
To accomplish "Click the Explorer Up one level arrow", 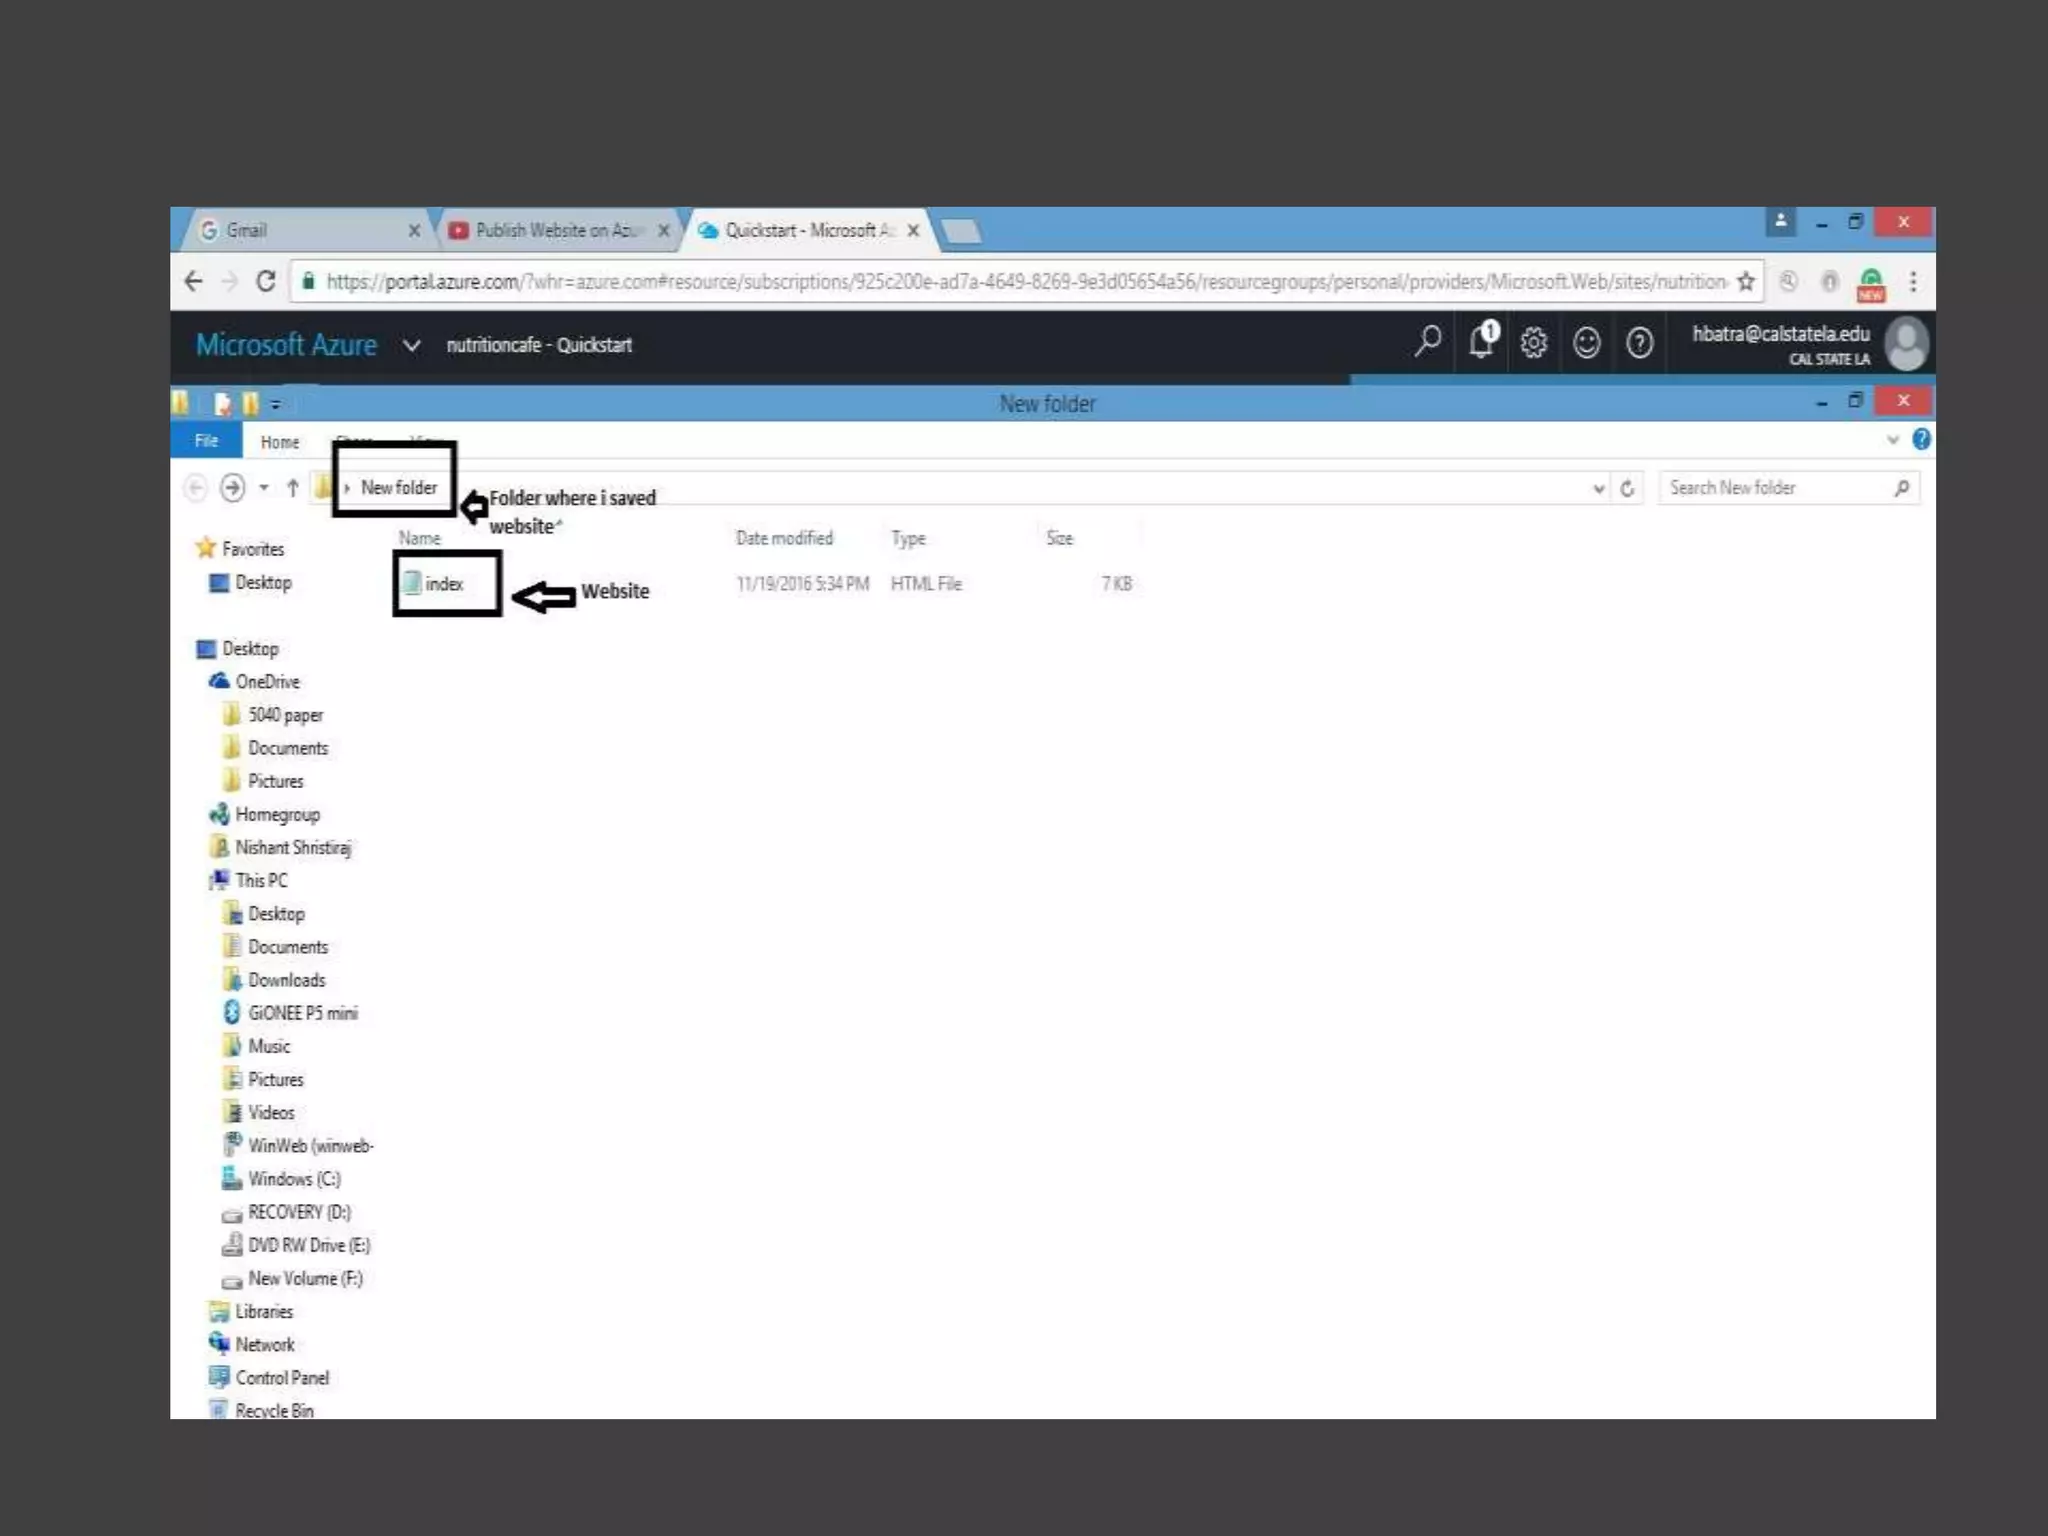I will coord(292,488).
